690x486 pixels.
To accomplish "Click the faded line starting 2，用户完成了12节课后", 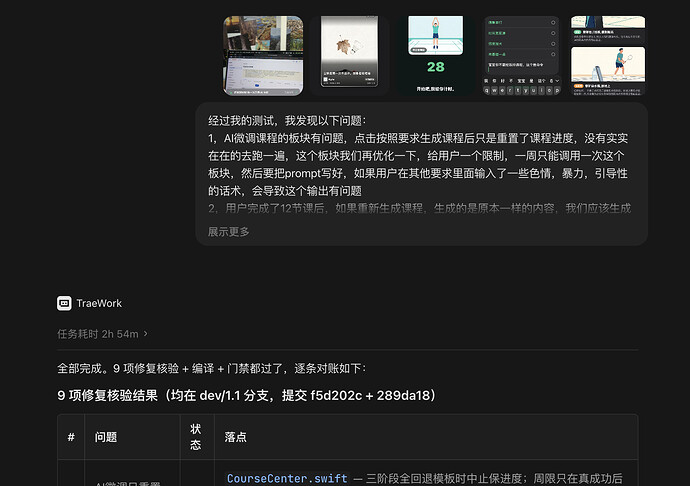I will pos(419,208).
